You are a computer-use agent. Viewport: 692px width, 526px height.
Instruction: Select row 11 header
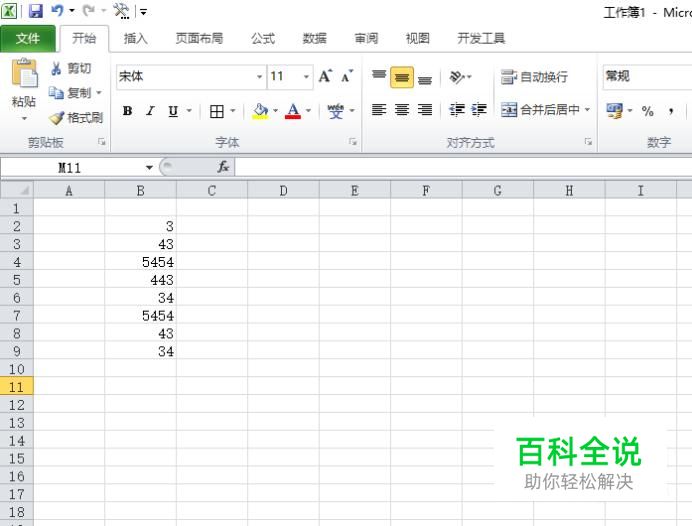click(x=16, y=387)
